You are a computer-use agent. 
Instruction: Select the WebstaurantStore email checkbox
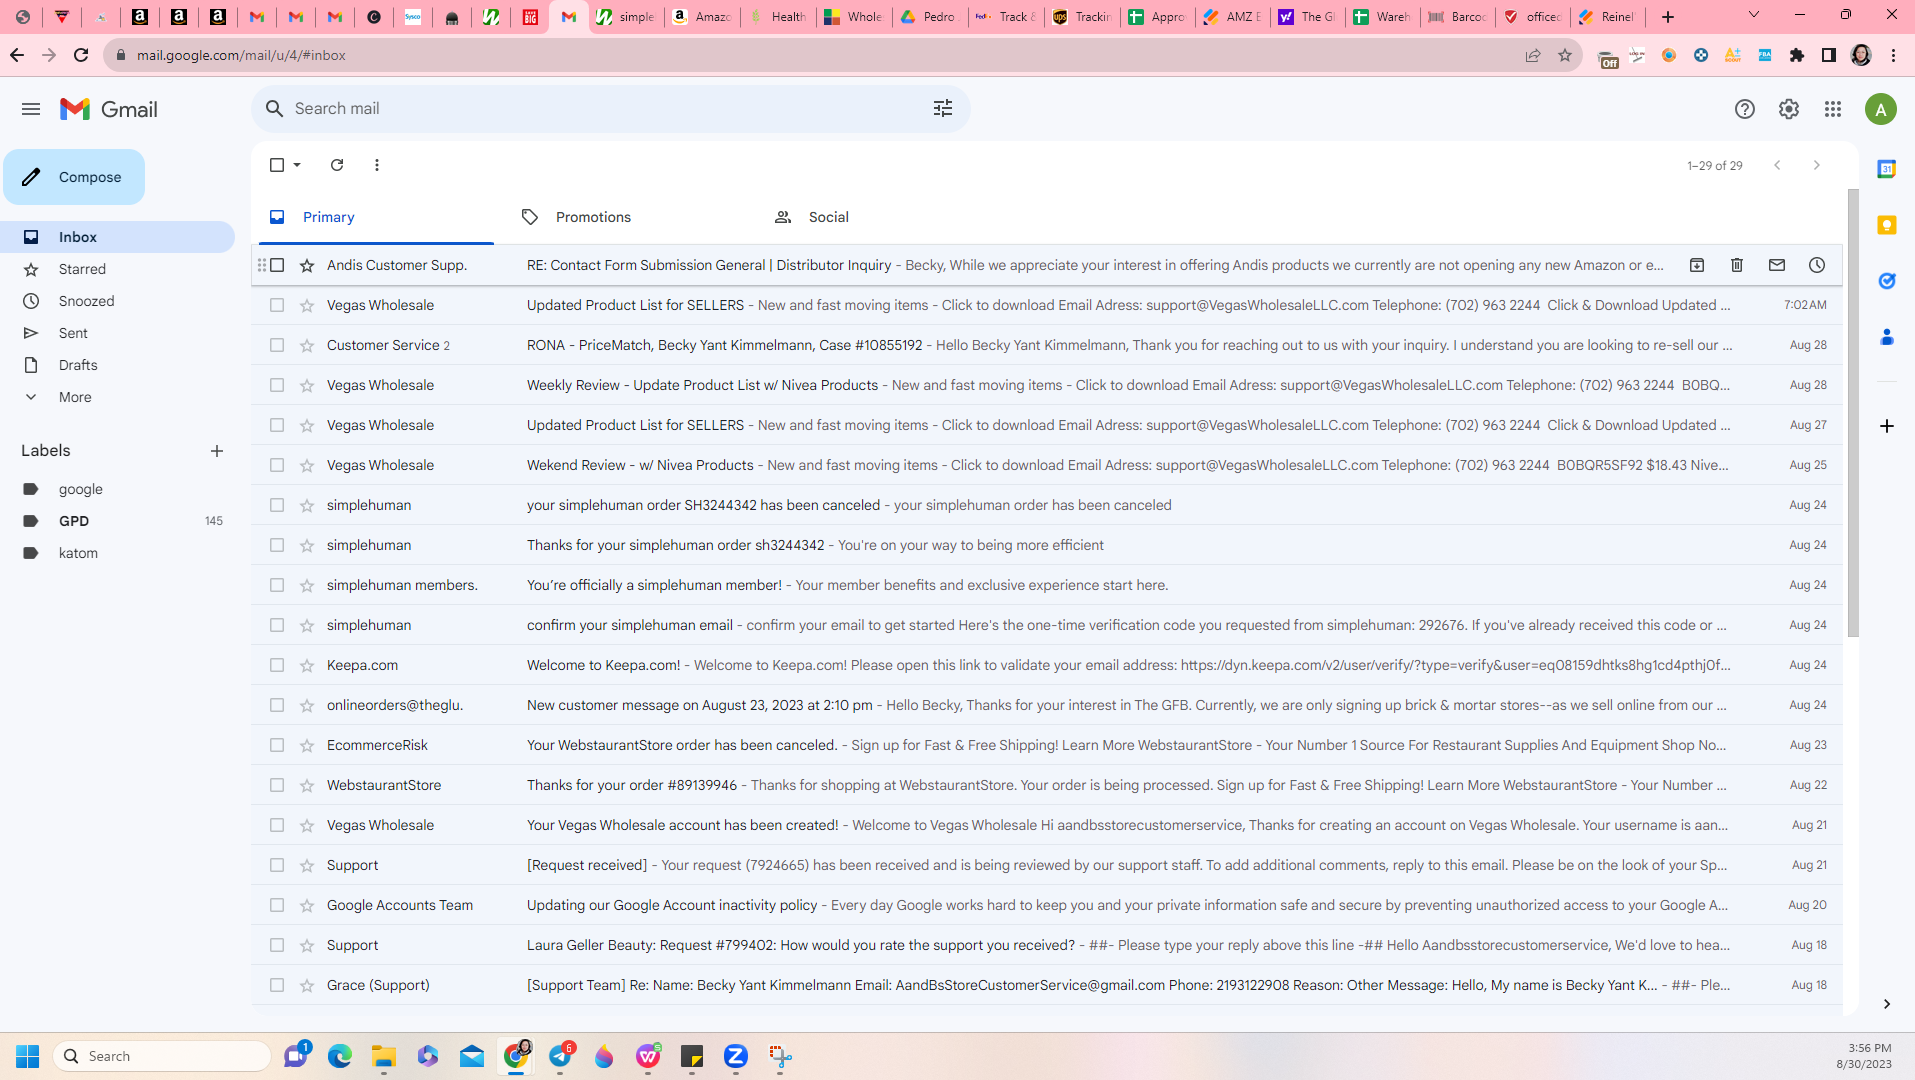[x=277, y=785]
